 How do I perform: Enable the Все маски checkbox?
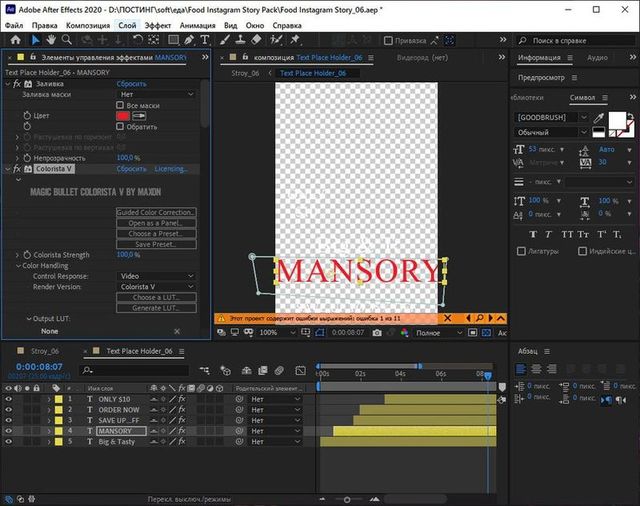click(x=121, y=105)
